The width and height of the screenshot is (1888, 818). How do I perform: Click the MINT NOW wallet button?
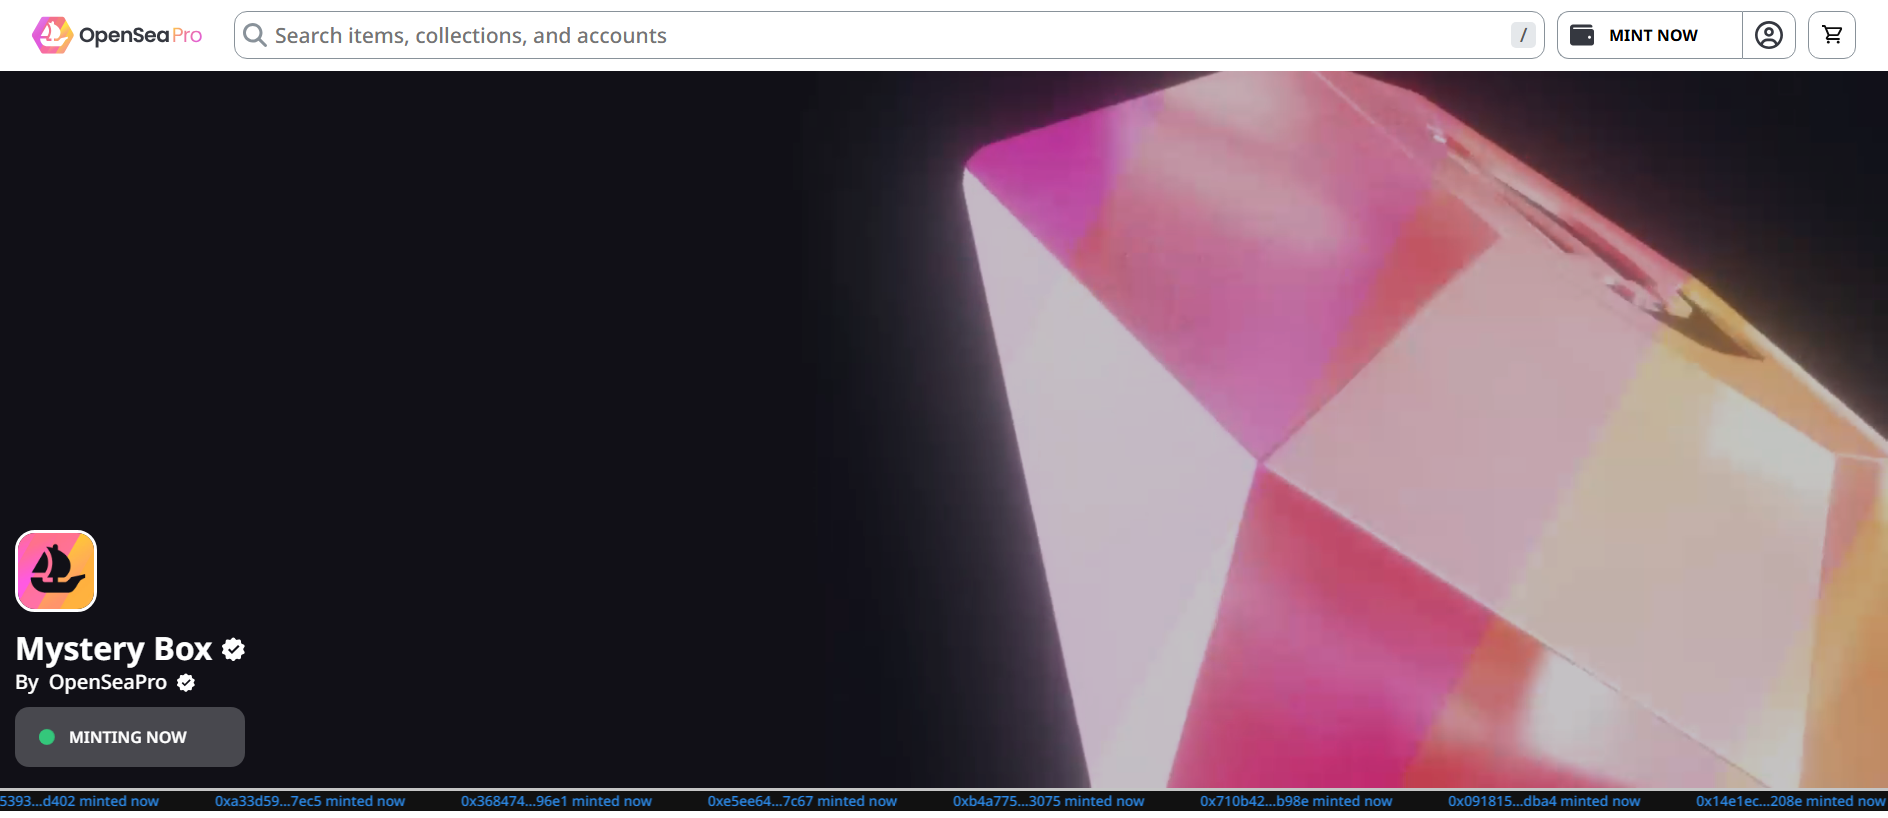1650,35
